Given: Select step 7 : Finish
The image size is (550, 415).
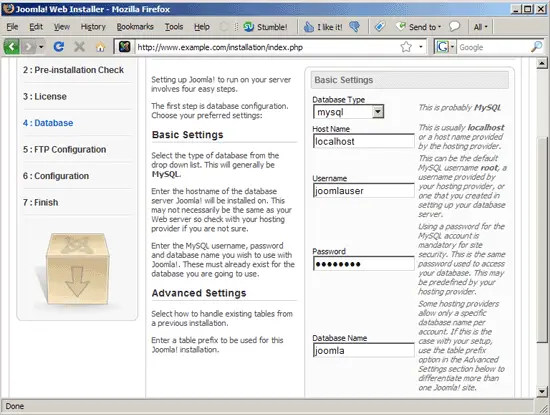Looking at the screenshot, I should [40, 202].
